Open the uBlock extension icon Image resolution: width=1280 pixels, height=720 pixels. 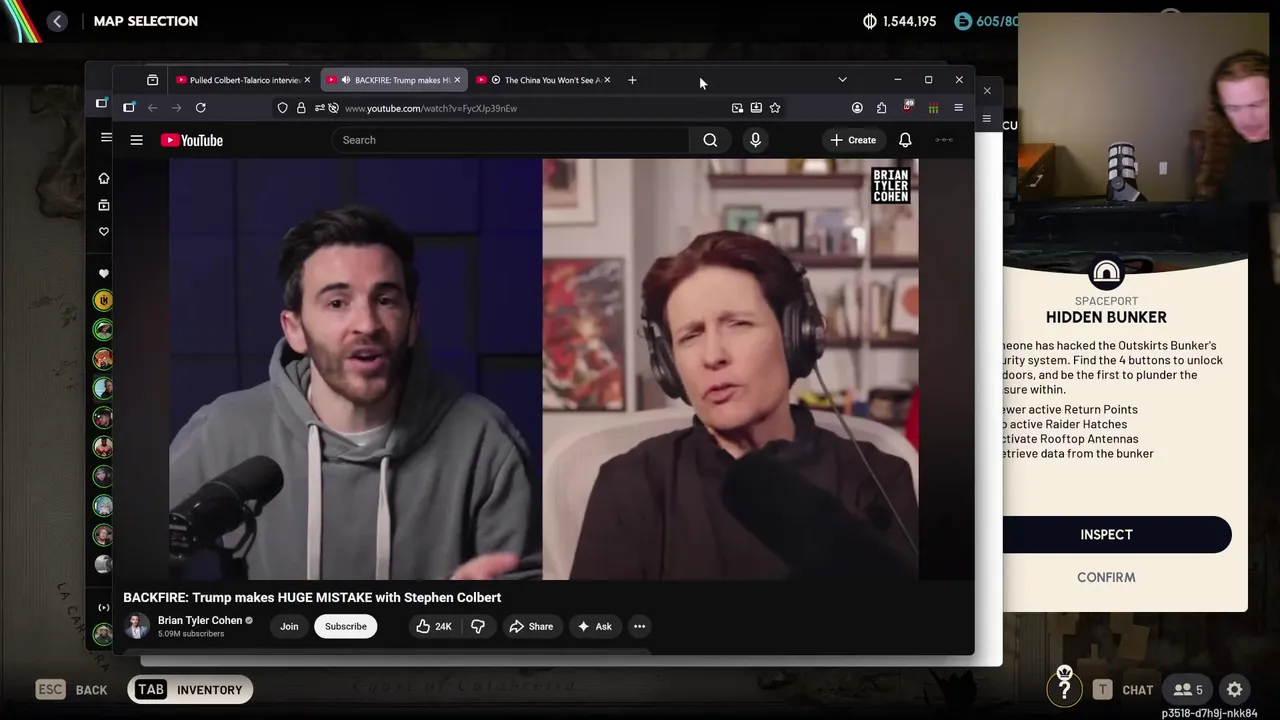coord(908,106)
